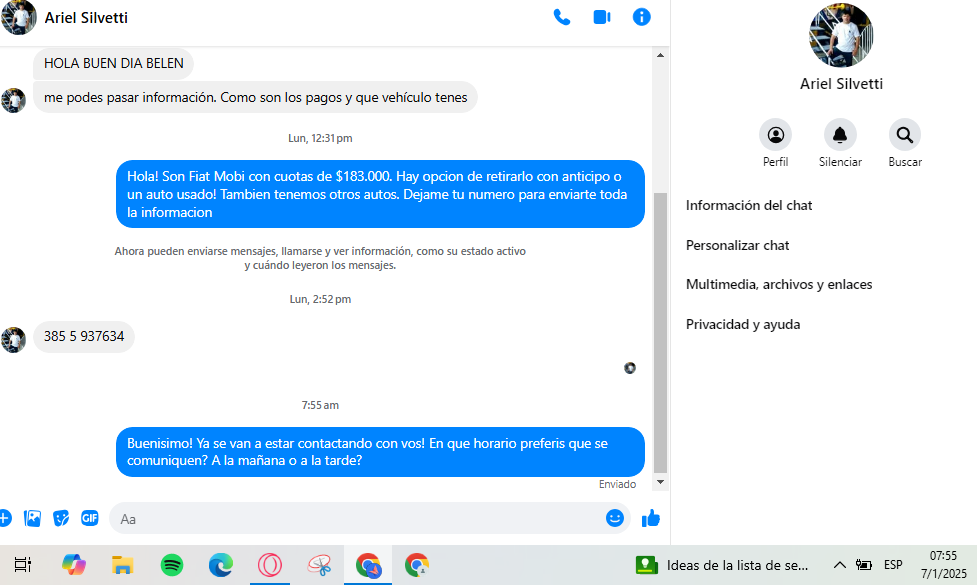Open Task View on the taskbar
This screenshot has height=585, width=977.
(23, 565)
